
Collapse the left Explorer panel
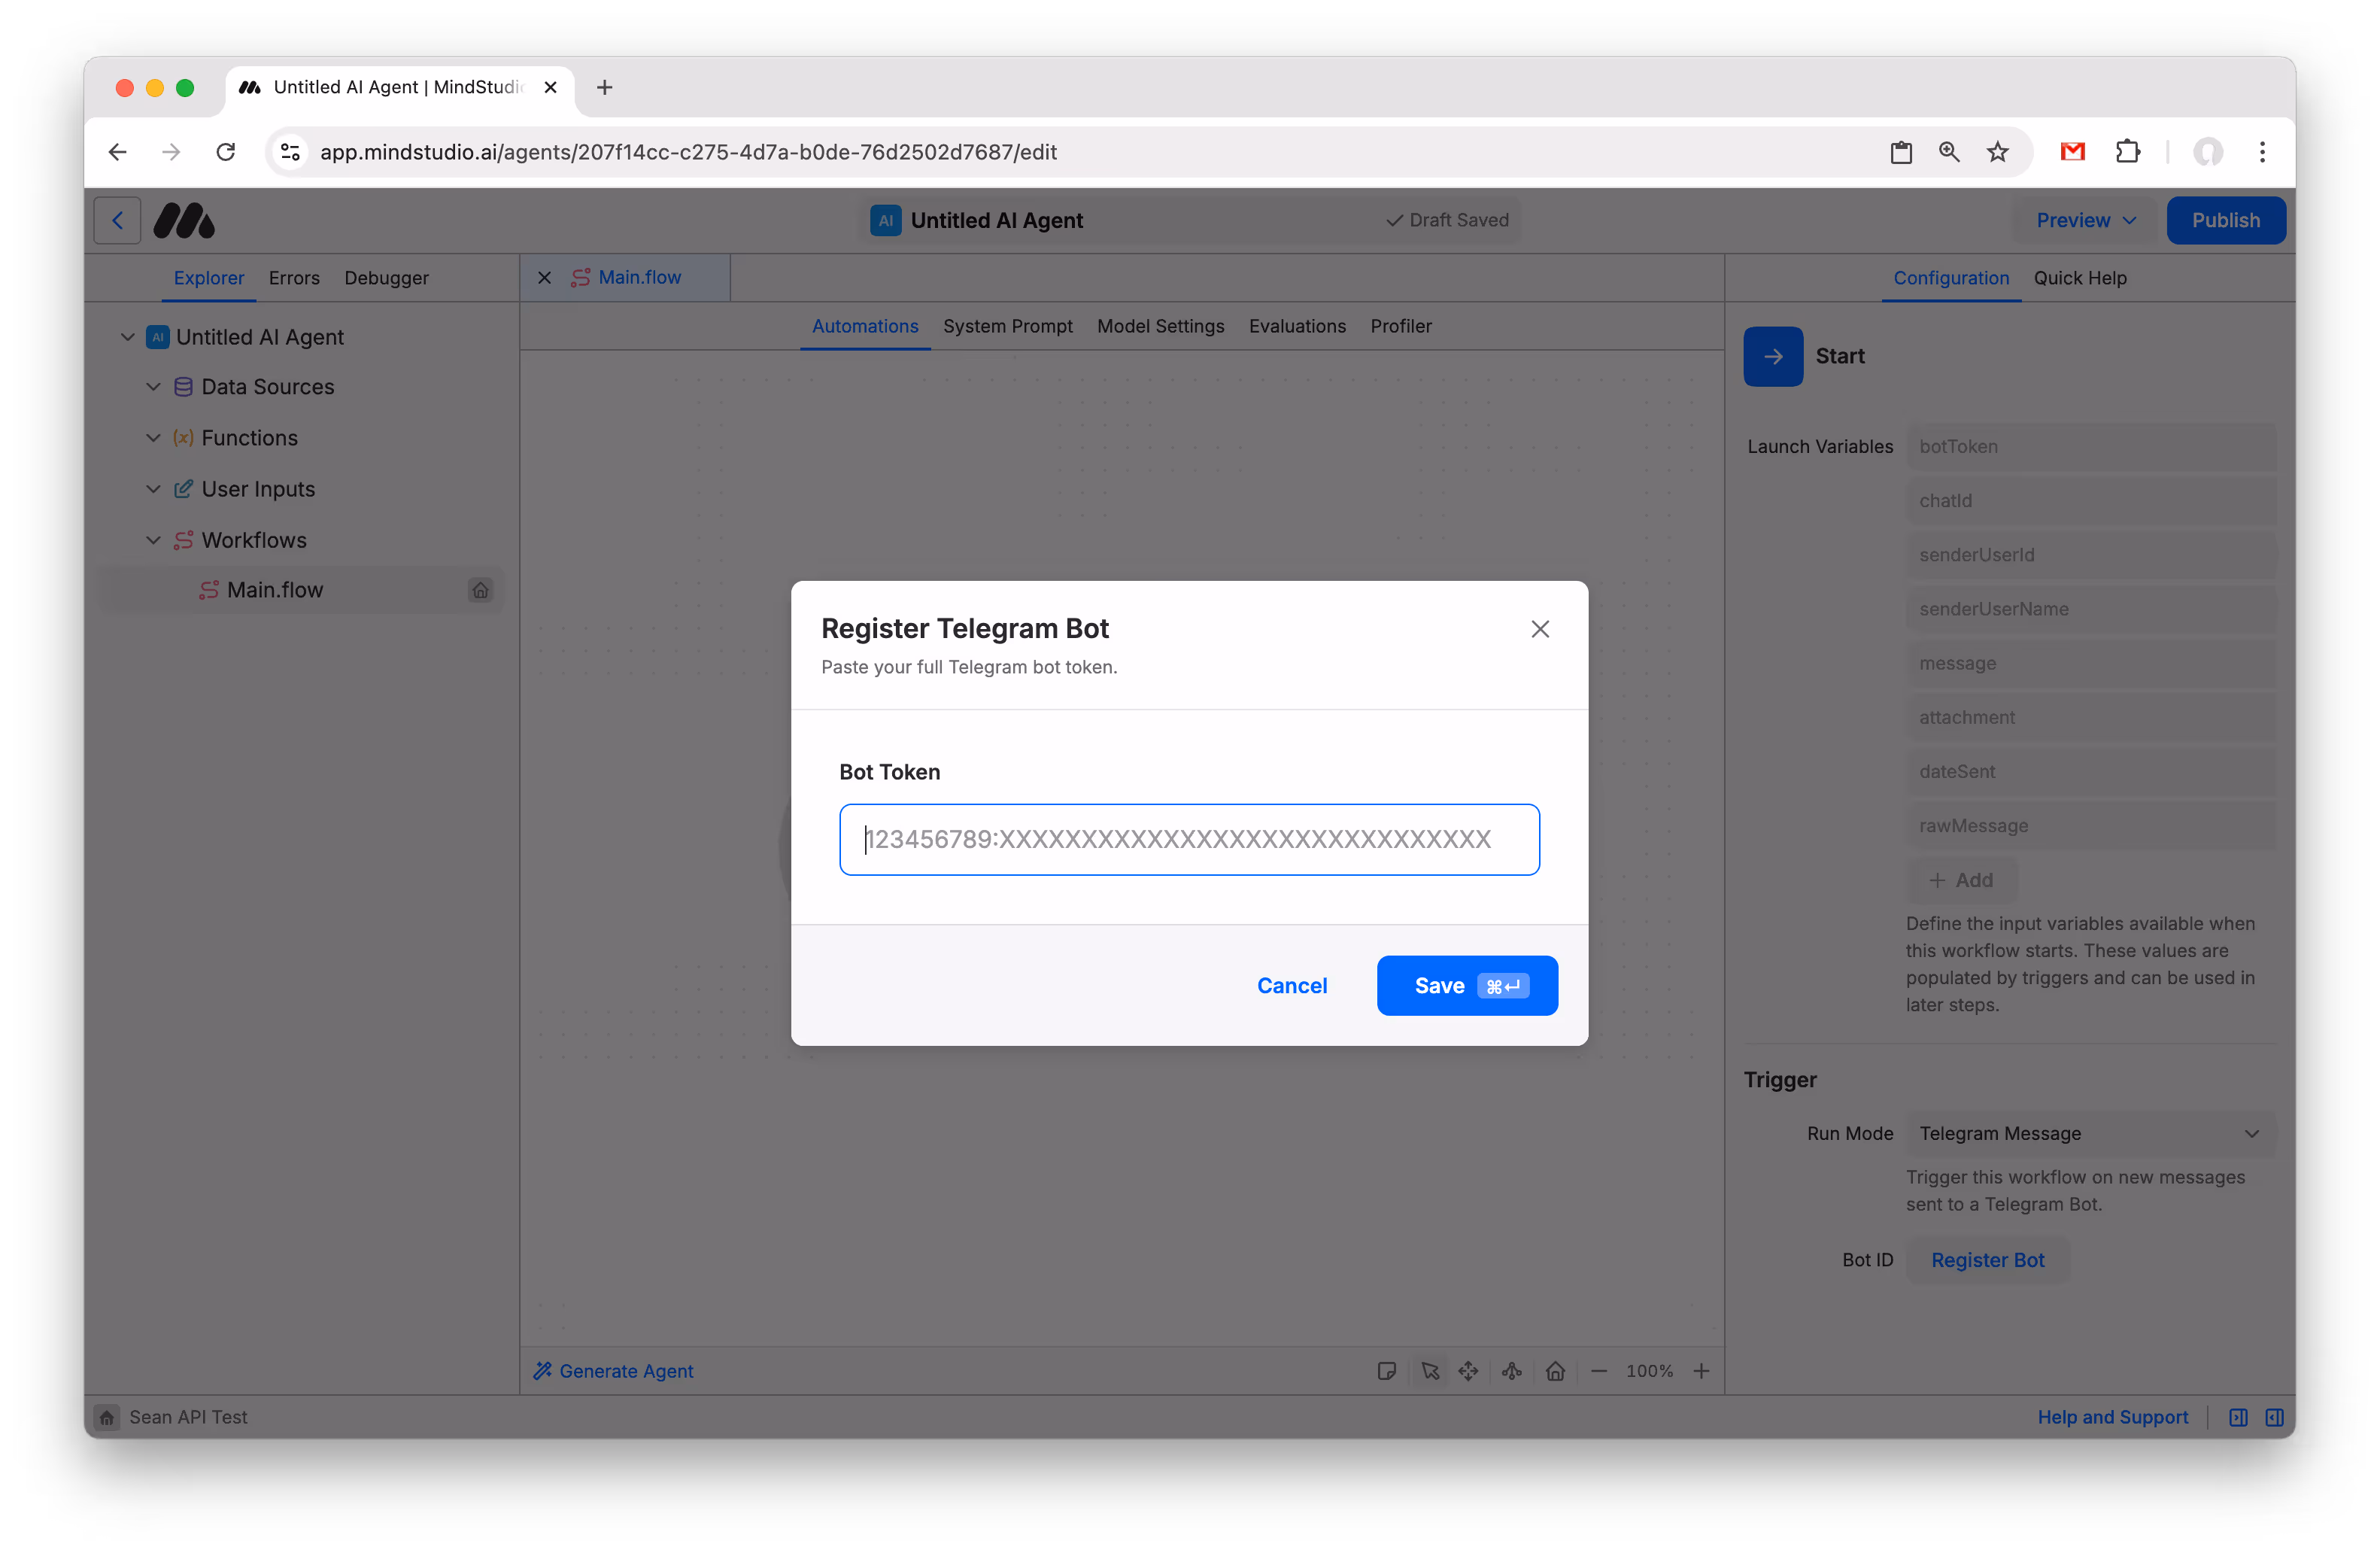(2238, 1417)
